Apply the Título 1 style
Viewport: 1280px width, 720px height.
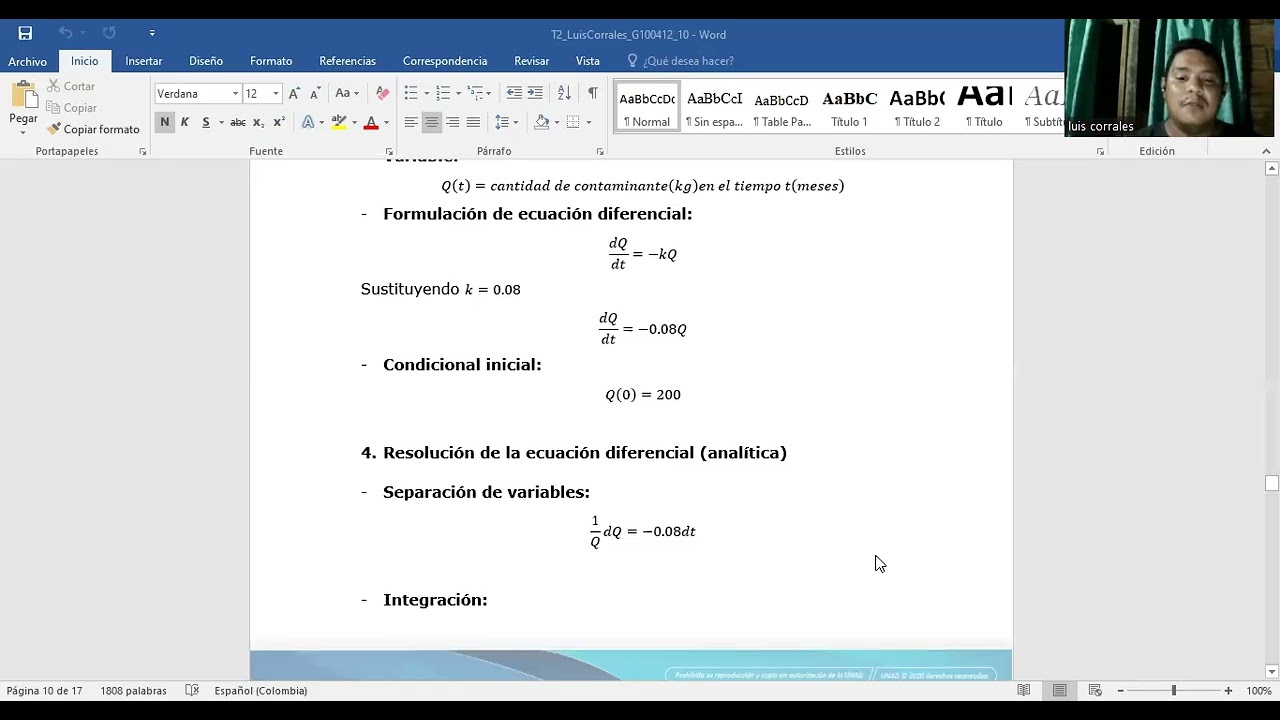click(x=849, y=108)
